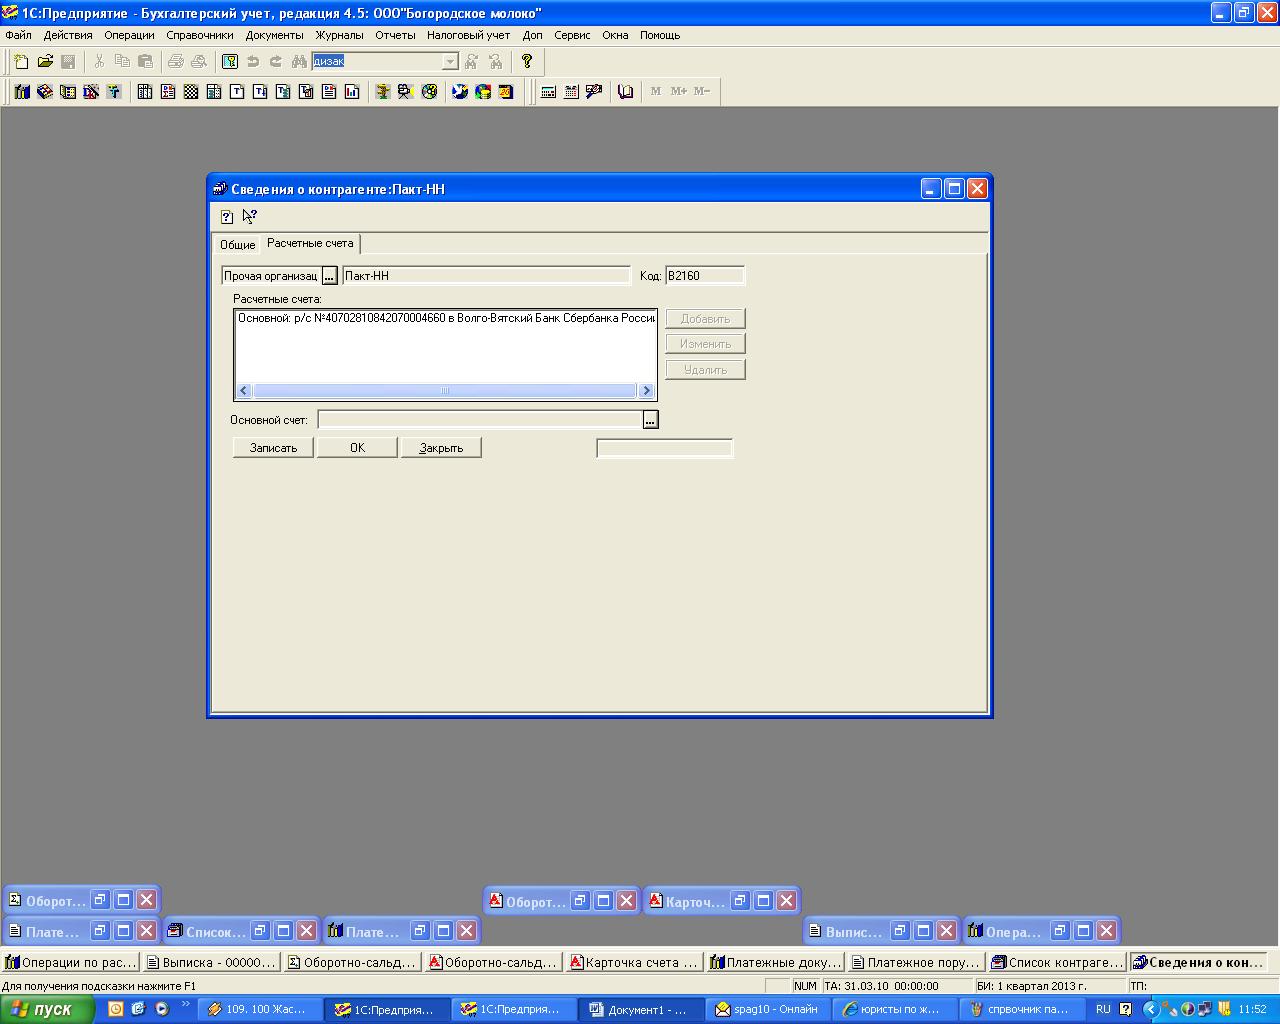The image size is (1280, 1024).
Task: Open the Файл menu
Action: coord(18,35)
